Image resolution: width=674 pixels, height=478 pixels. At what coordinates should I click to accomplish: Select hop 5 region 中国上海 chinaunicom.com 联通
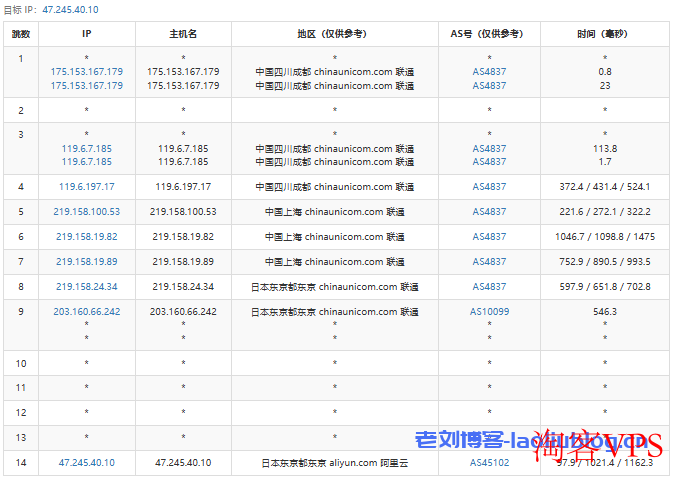tap(335, 211)
